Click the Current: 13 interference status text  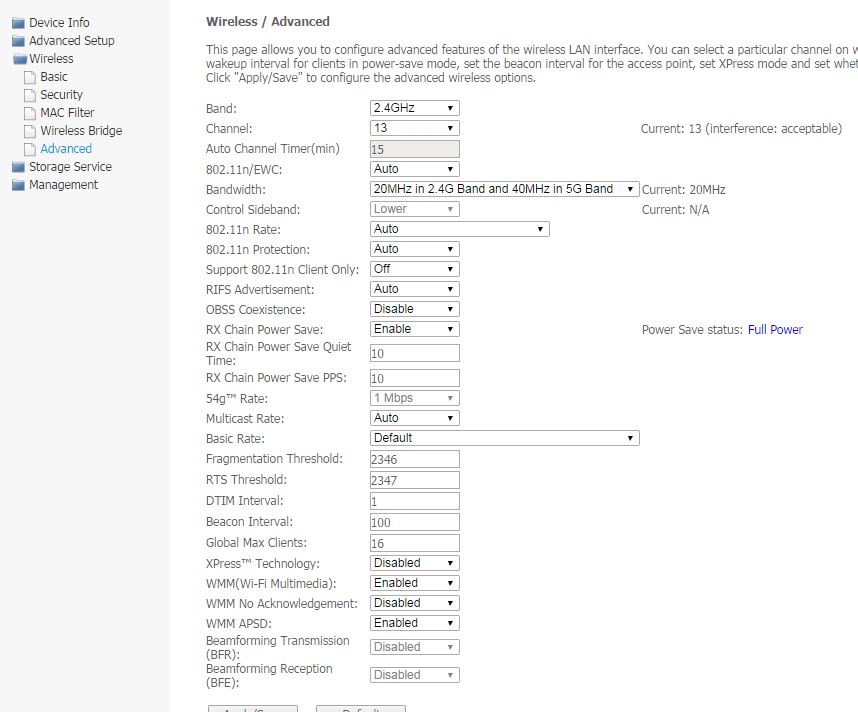[x=741, y=129]
